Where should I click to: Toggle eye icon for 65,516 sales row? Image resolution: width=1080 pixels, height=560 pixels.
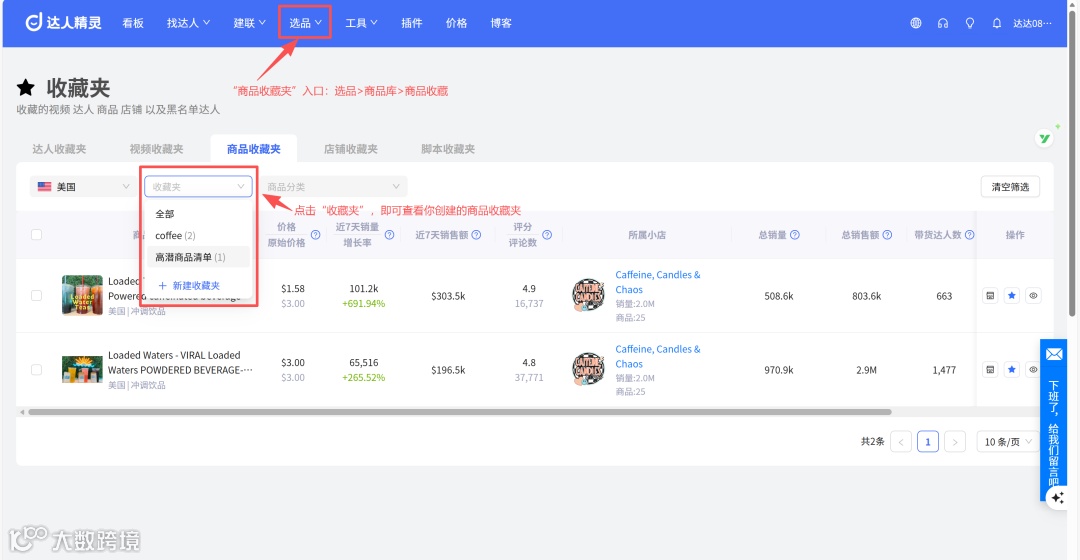tap(1032, 370)
